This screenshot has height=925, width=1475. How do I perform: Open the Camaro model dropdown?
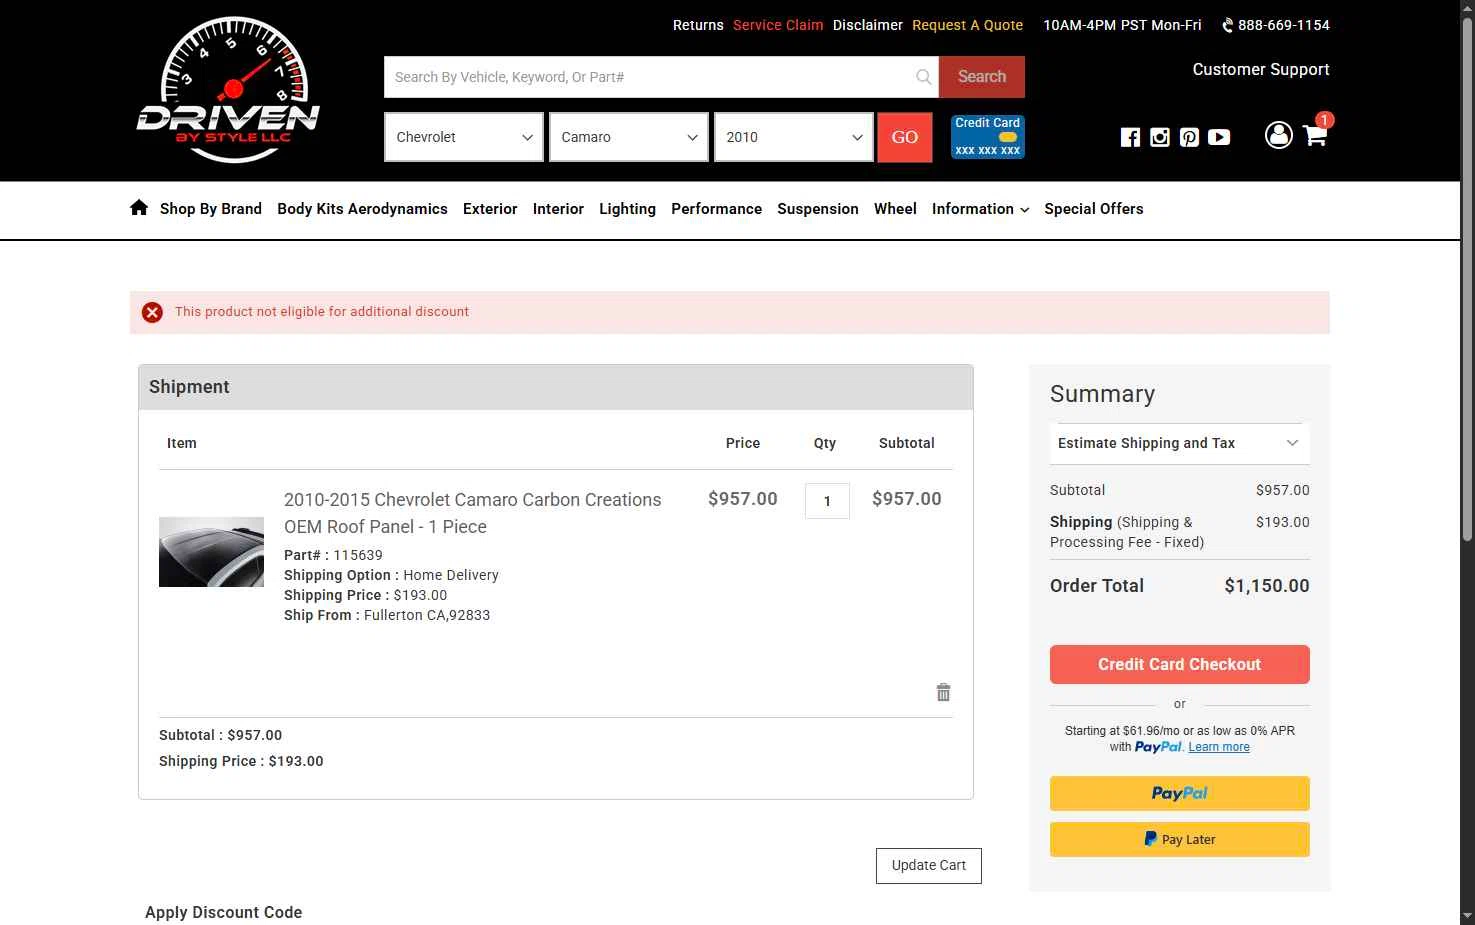point(629,137)
